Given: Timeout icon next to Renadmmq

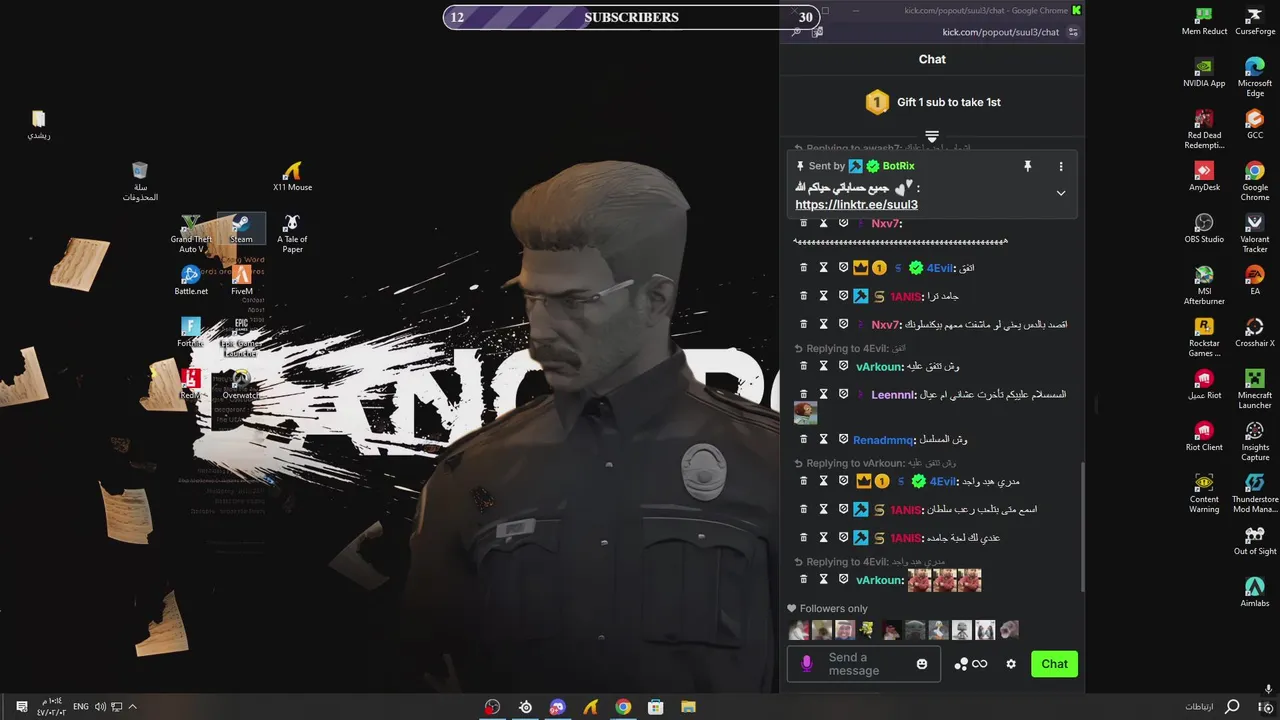Looking at the screenshot, I should [x=823, y=439].
